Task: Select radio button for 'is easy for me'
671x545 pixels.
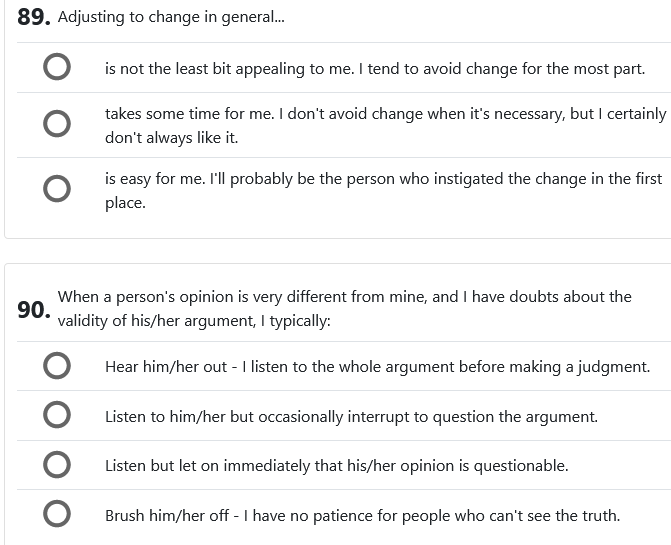Action: (x=57, y=190)
